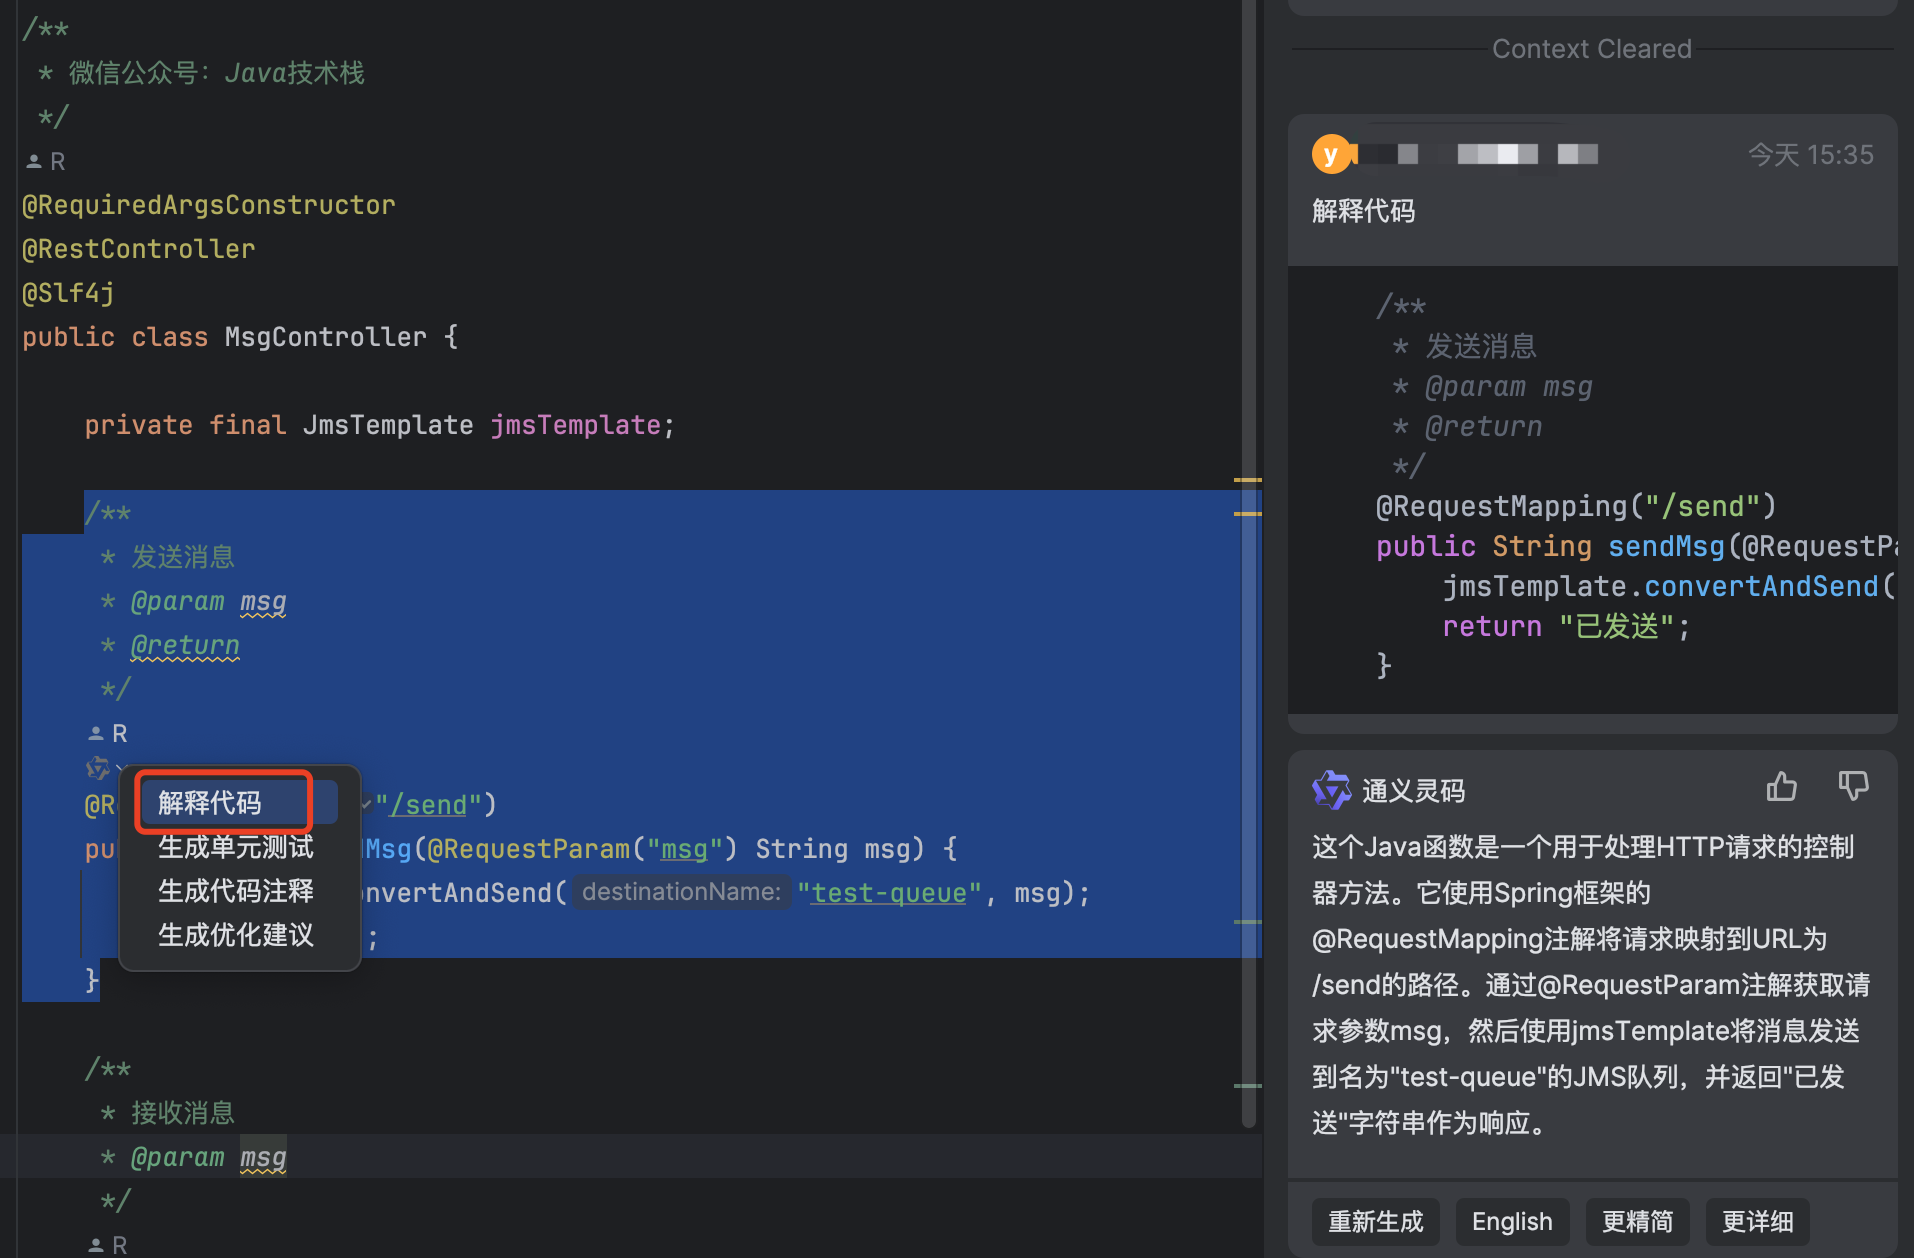1914x1258 pixels.
Task: Click the 接收消息 comment in the editor
Action: [x=183, y=1113]
